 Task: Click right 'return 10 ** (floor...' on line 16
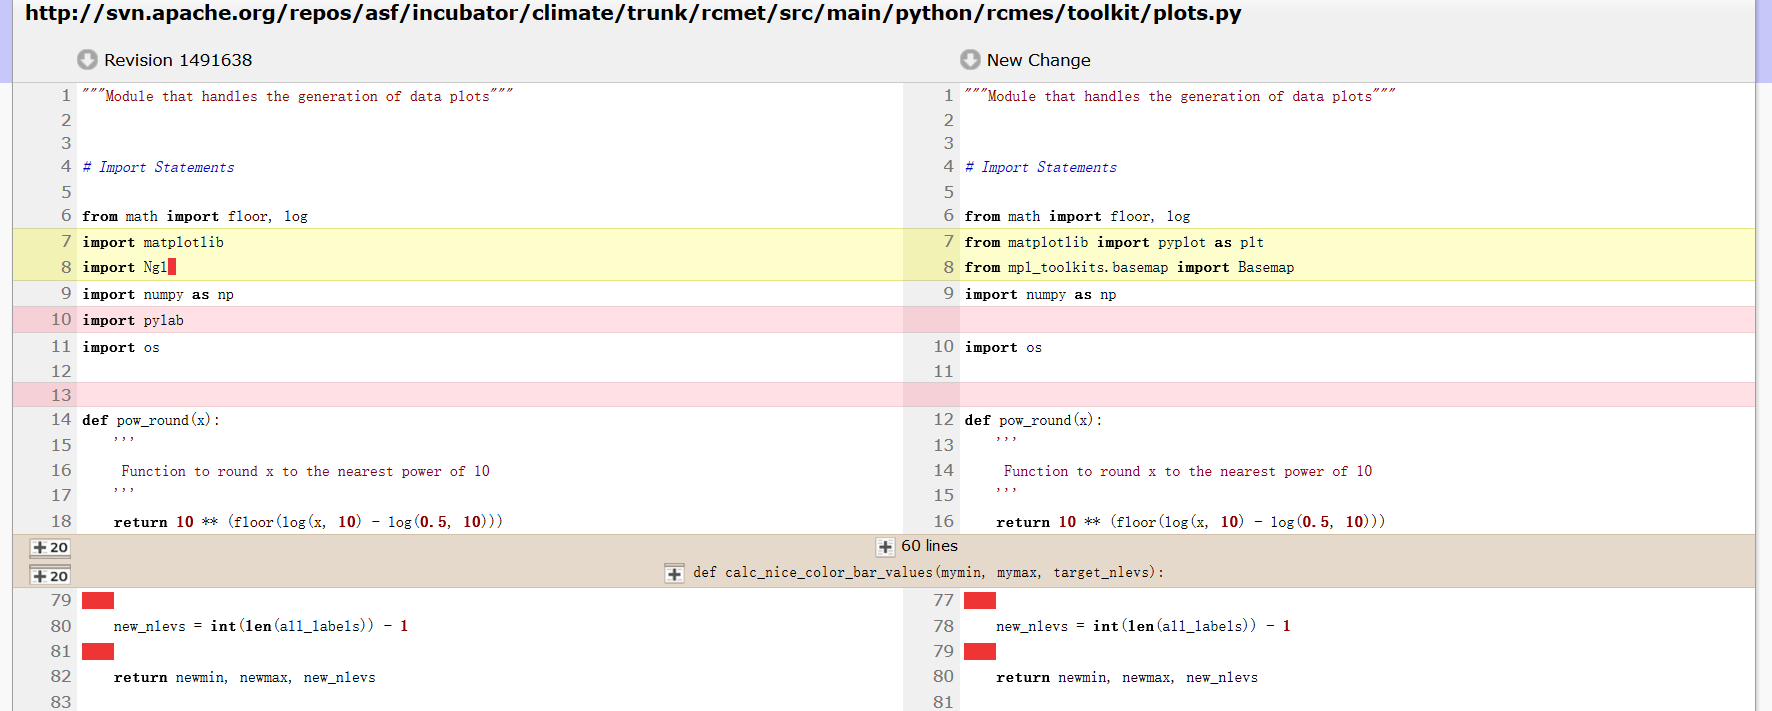1191,522
